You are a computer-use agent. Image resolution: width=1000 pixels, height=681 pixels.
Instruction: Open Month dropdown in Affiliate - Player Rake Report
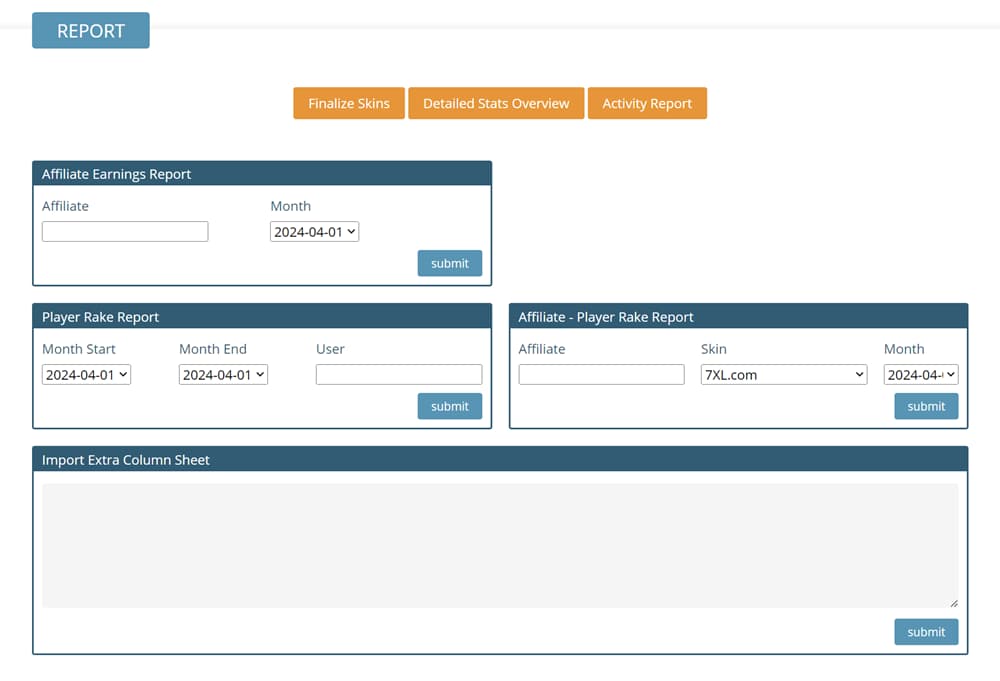tap(921, 375)
